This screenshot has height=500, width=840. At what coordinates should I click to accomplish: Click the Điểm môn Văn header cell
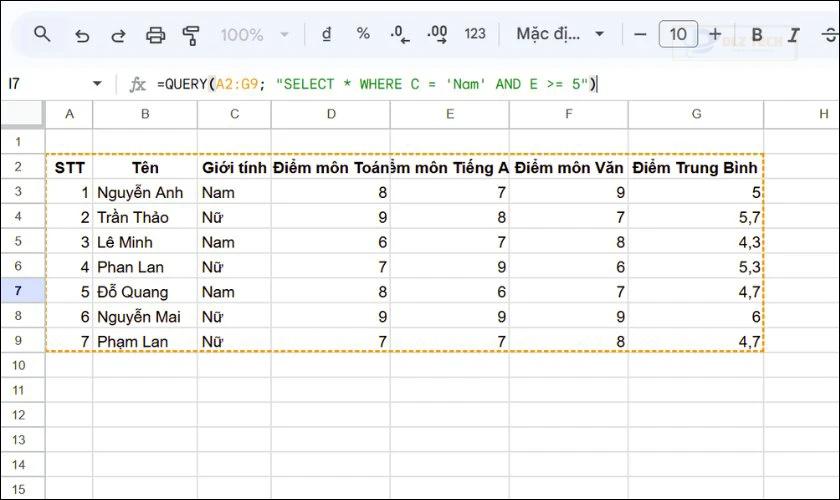click(568, 167)
